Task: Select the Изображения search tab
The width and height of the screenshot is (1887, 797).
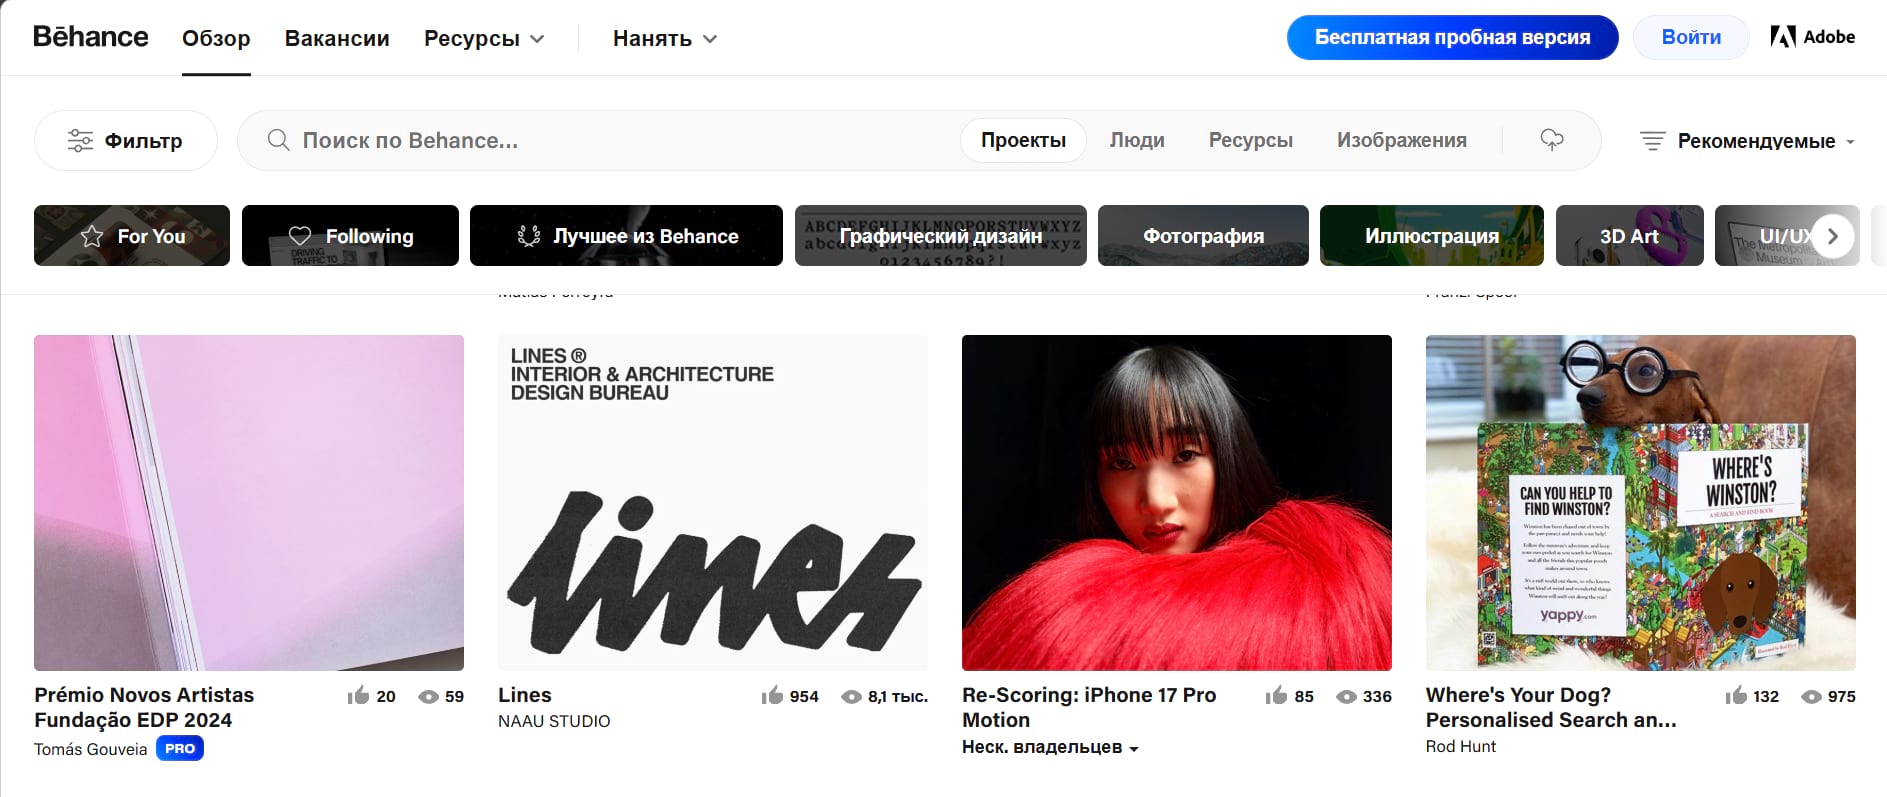Action: pyautogui.click(x=1401, y=140)
